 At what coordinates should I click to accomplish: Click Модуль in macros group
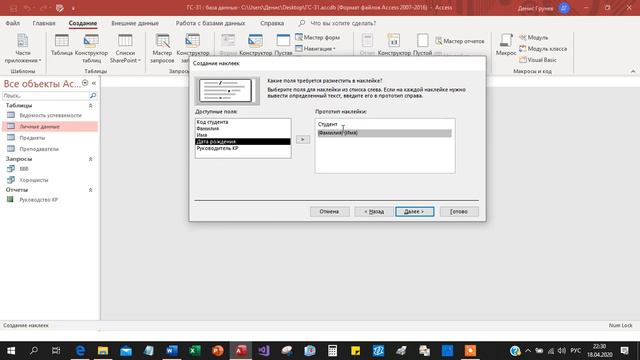533,37
